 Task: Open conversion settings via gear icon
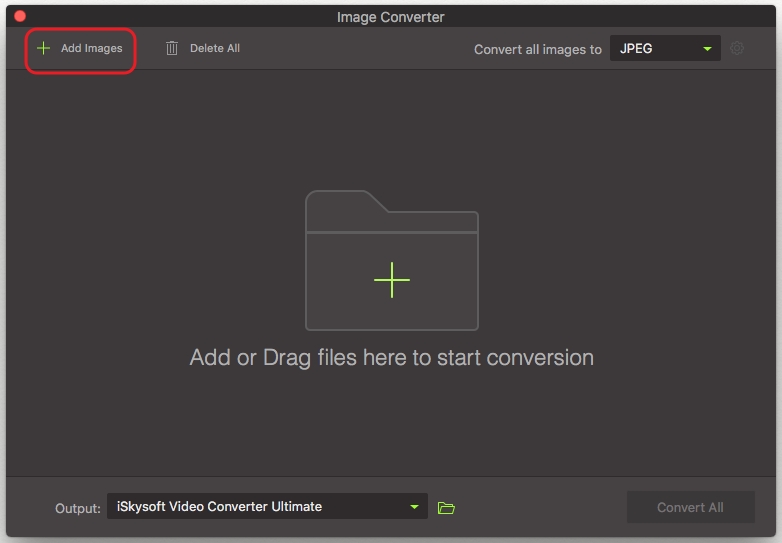(737, 48)
